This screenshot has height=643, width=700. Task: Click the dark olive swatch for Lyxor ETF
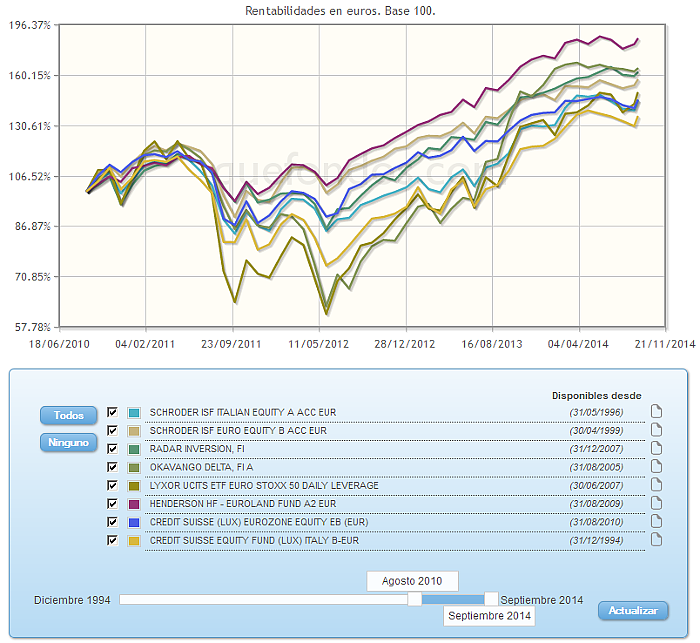click(134, 486)
